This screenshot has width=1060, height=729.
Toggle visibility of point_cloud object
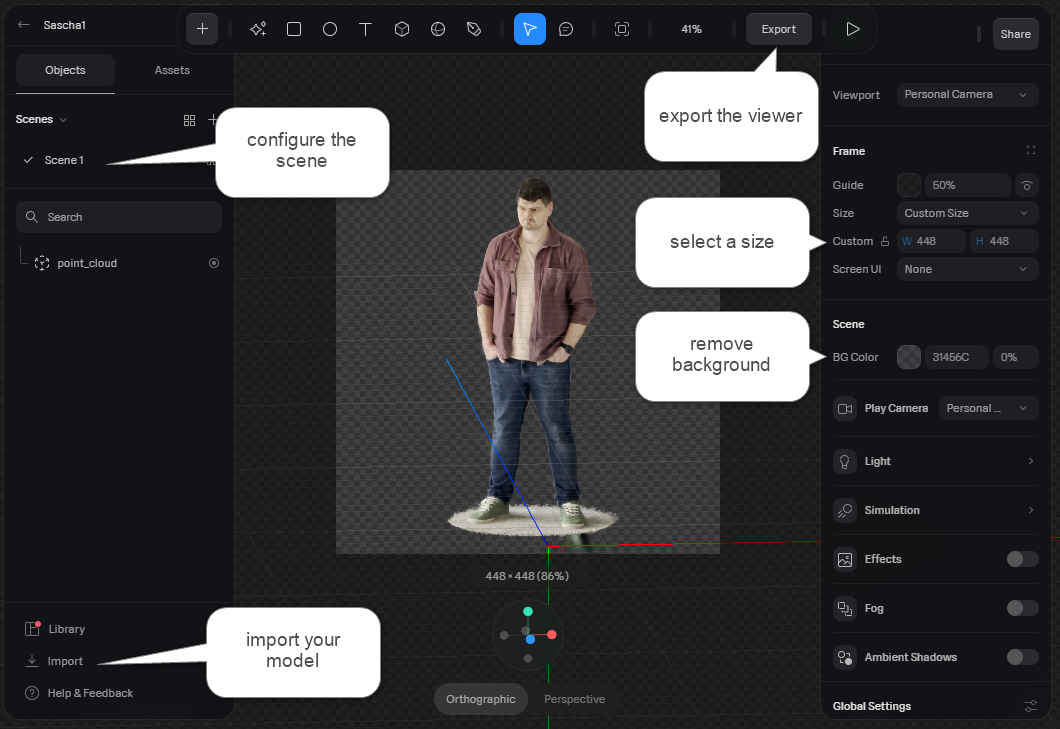[213, 263]
